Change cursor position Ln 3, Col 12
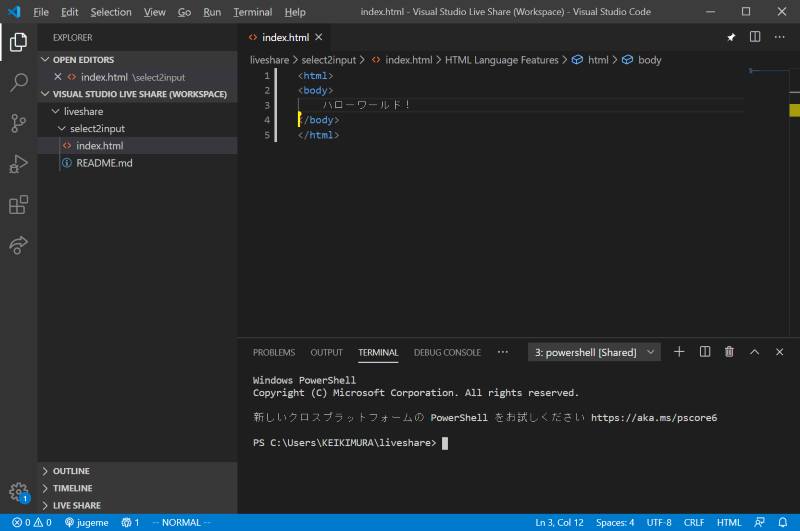The width and height of the screenshot is (800, 531). point(559,522)
